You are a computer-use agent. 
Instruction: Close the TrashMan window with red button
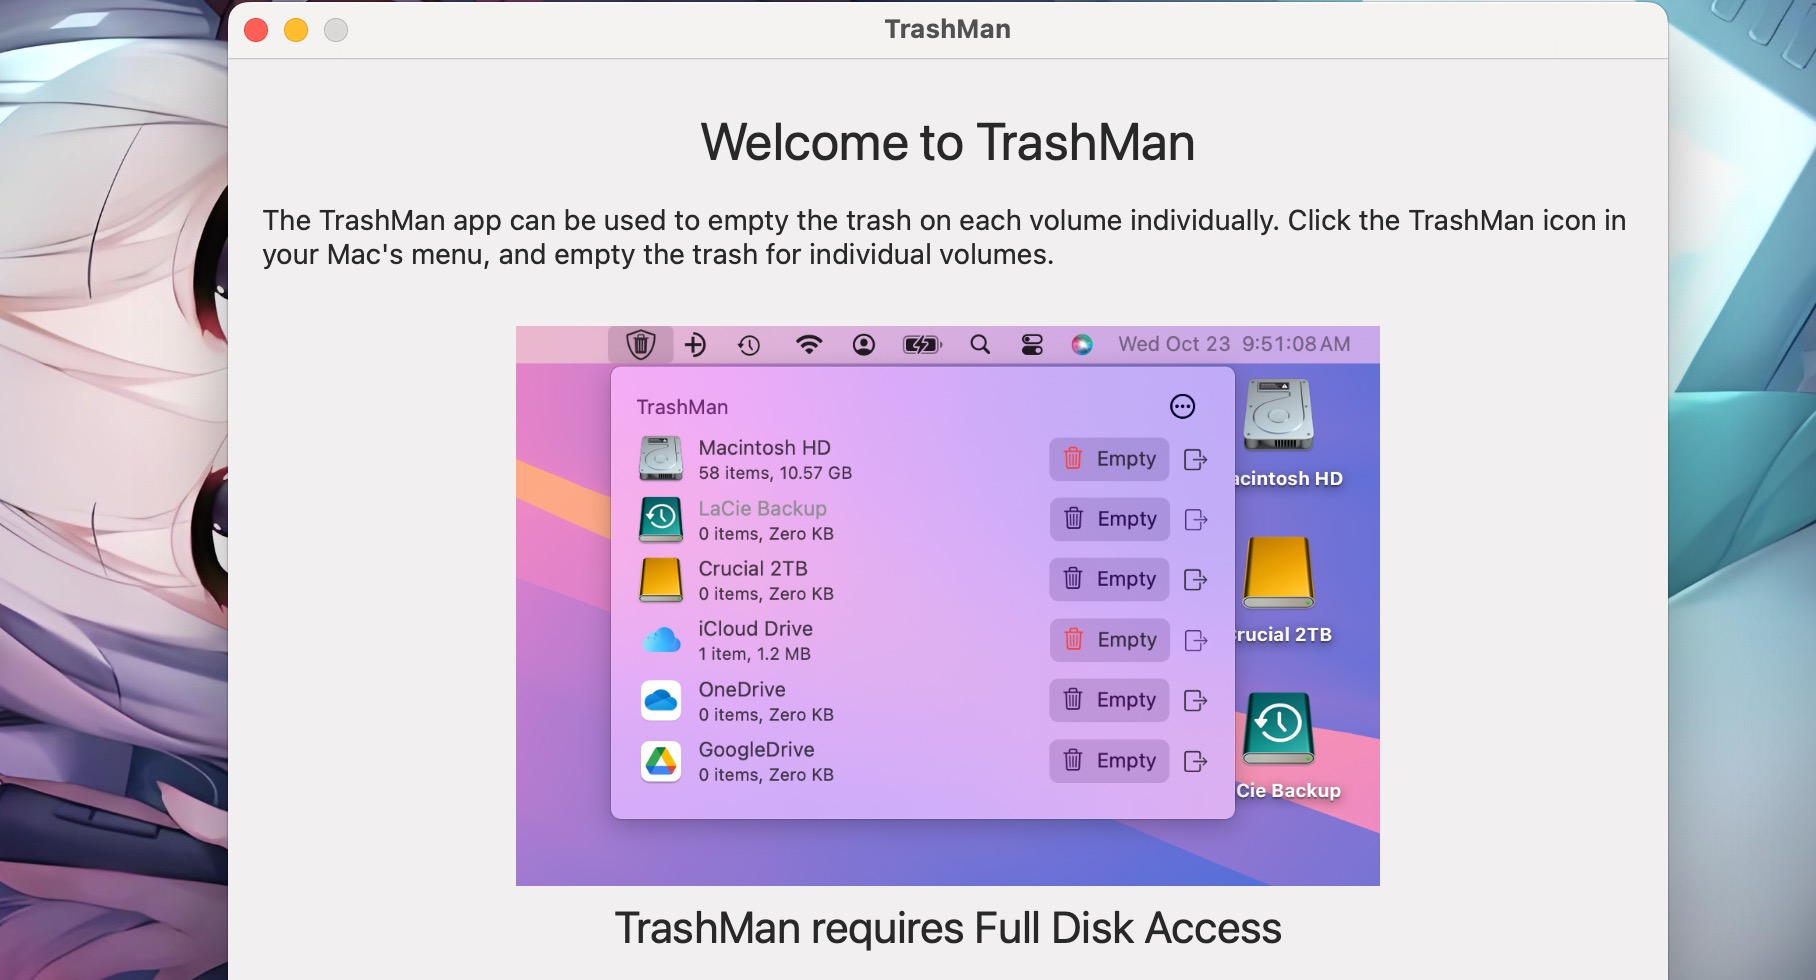tap(256, 30)
